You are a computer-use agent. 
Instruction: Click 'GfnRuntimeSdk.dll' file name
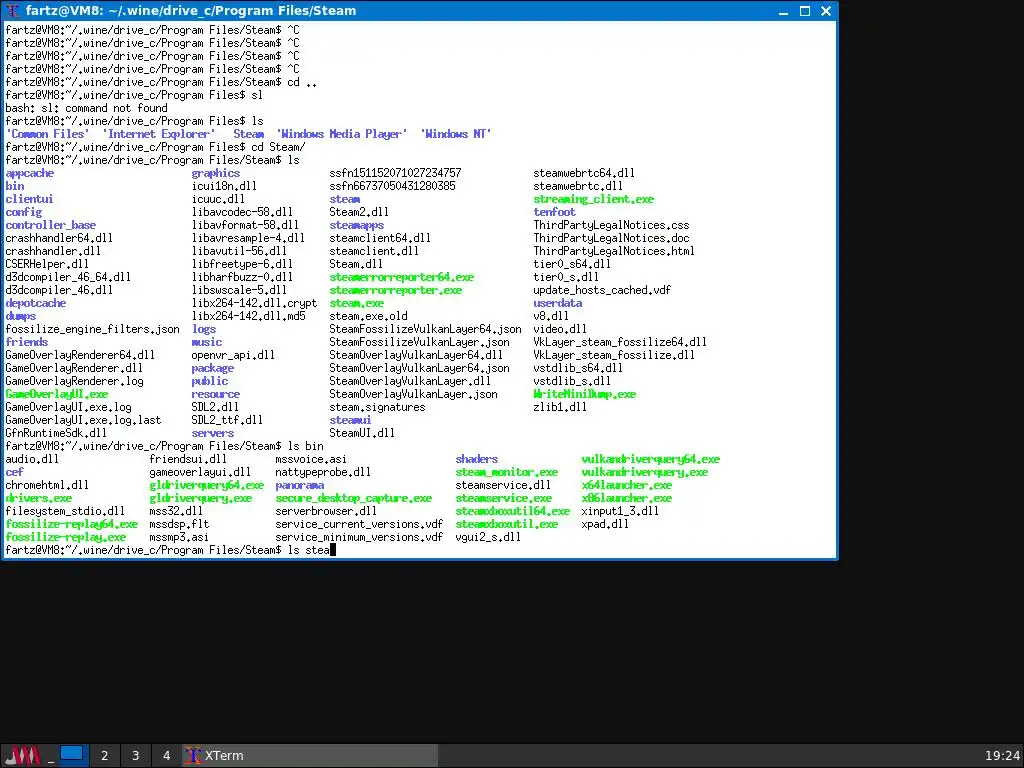pyautogui.click(x=56, y=433)
